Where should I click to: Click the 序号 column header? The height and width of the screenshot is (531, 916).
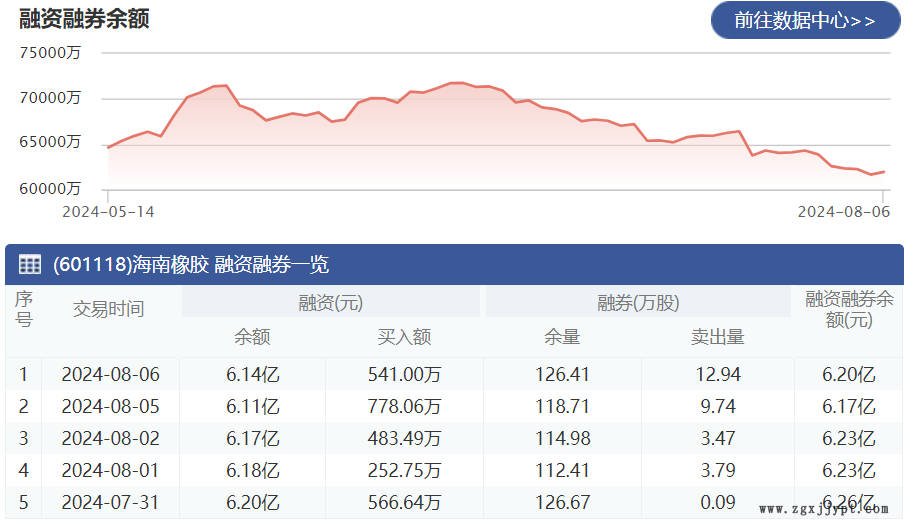click(24, 309)
